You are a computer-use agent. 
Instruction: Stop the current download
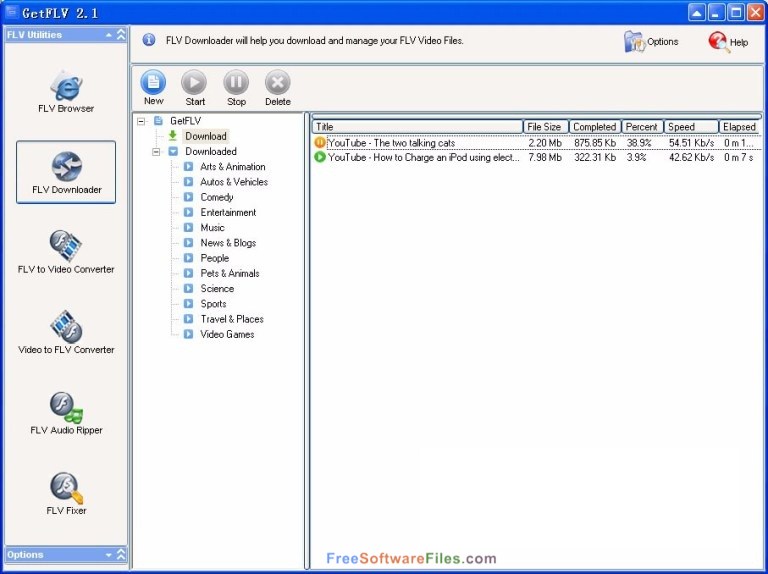(x=236, y=88)
